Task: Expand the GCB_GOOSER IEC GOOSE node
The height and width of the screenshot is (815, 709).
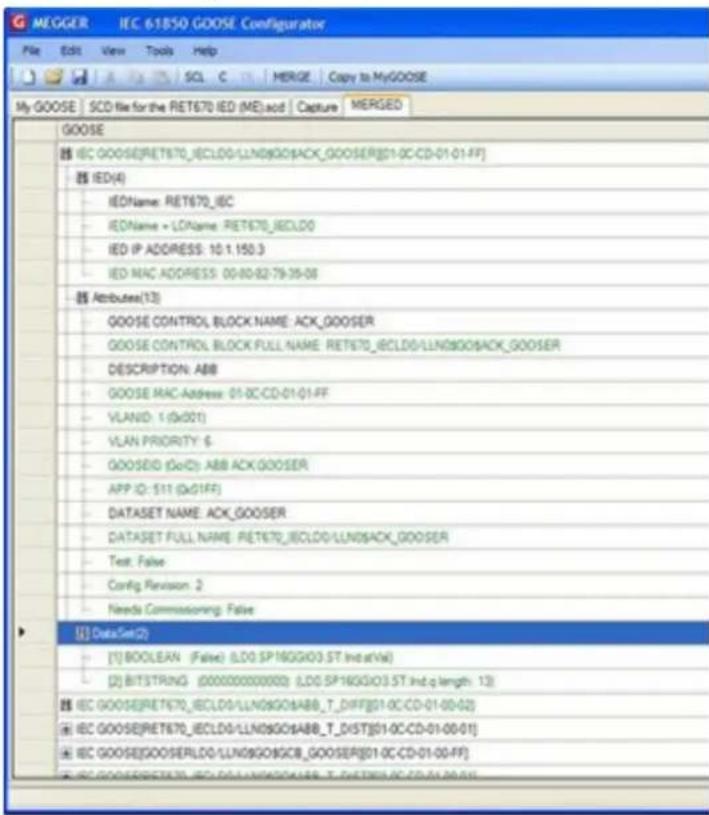Action: pyautogui.click(x=66, y=753)
